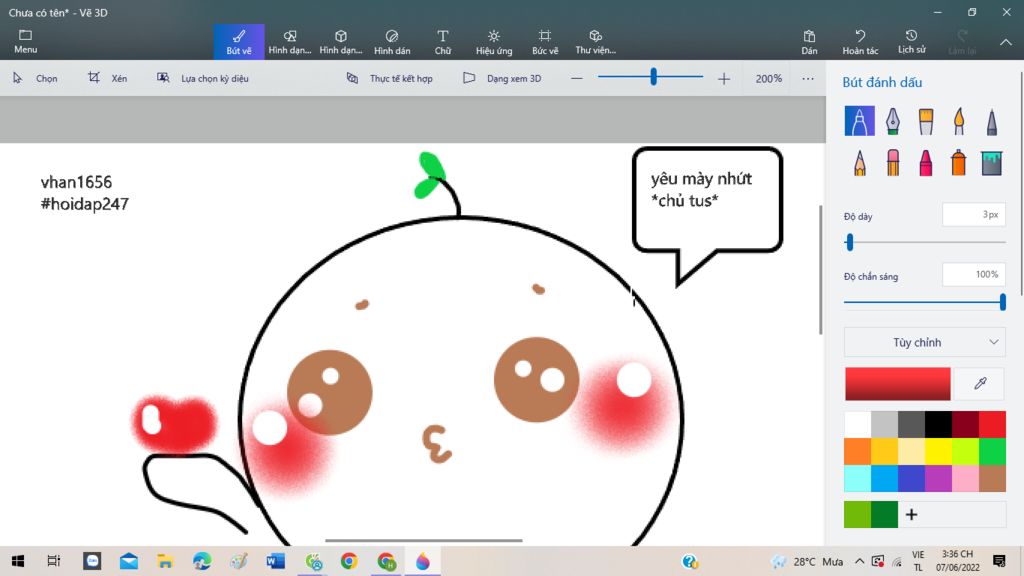The height and width of the screenshot is (576, 1024).
Task: Add a custom color with plus
Action: pyautogui.click(x=912, y=515)
